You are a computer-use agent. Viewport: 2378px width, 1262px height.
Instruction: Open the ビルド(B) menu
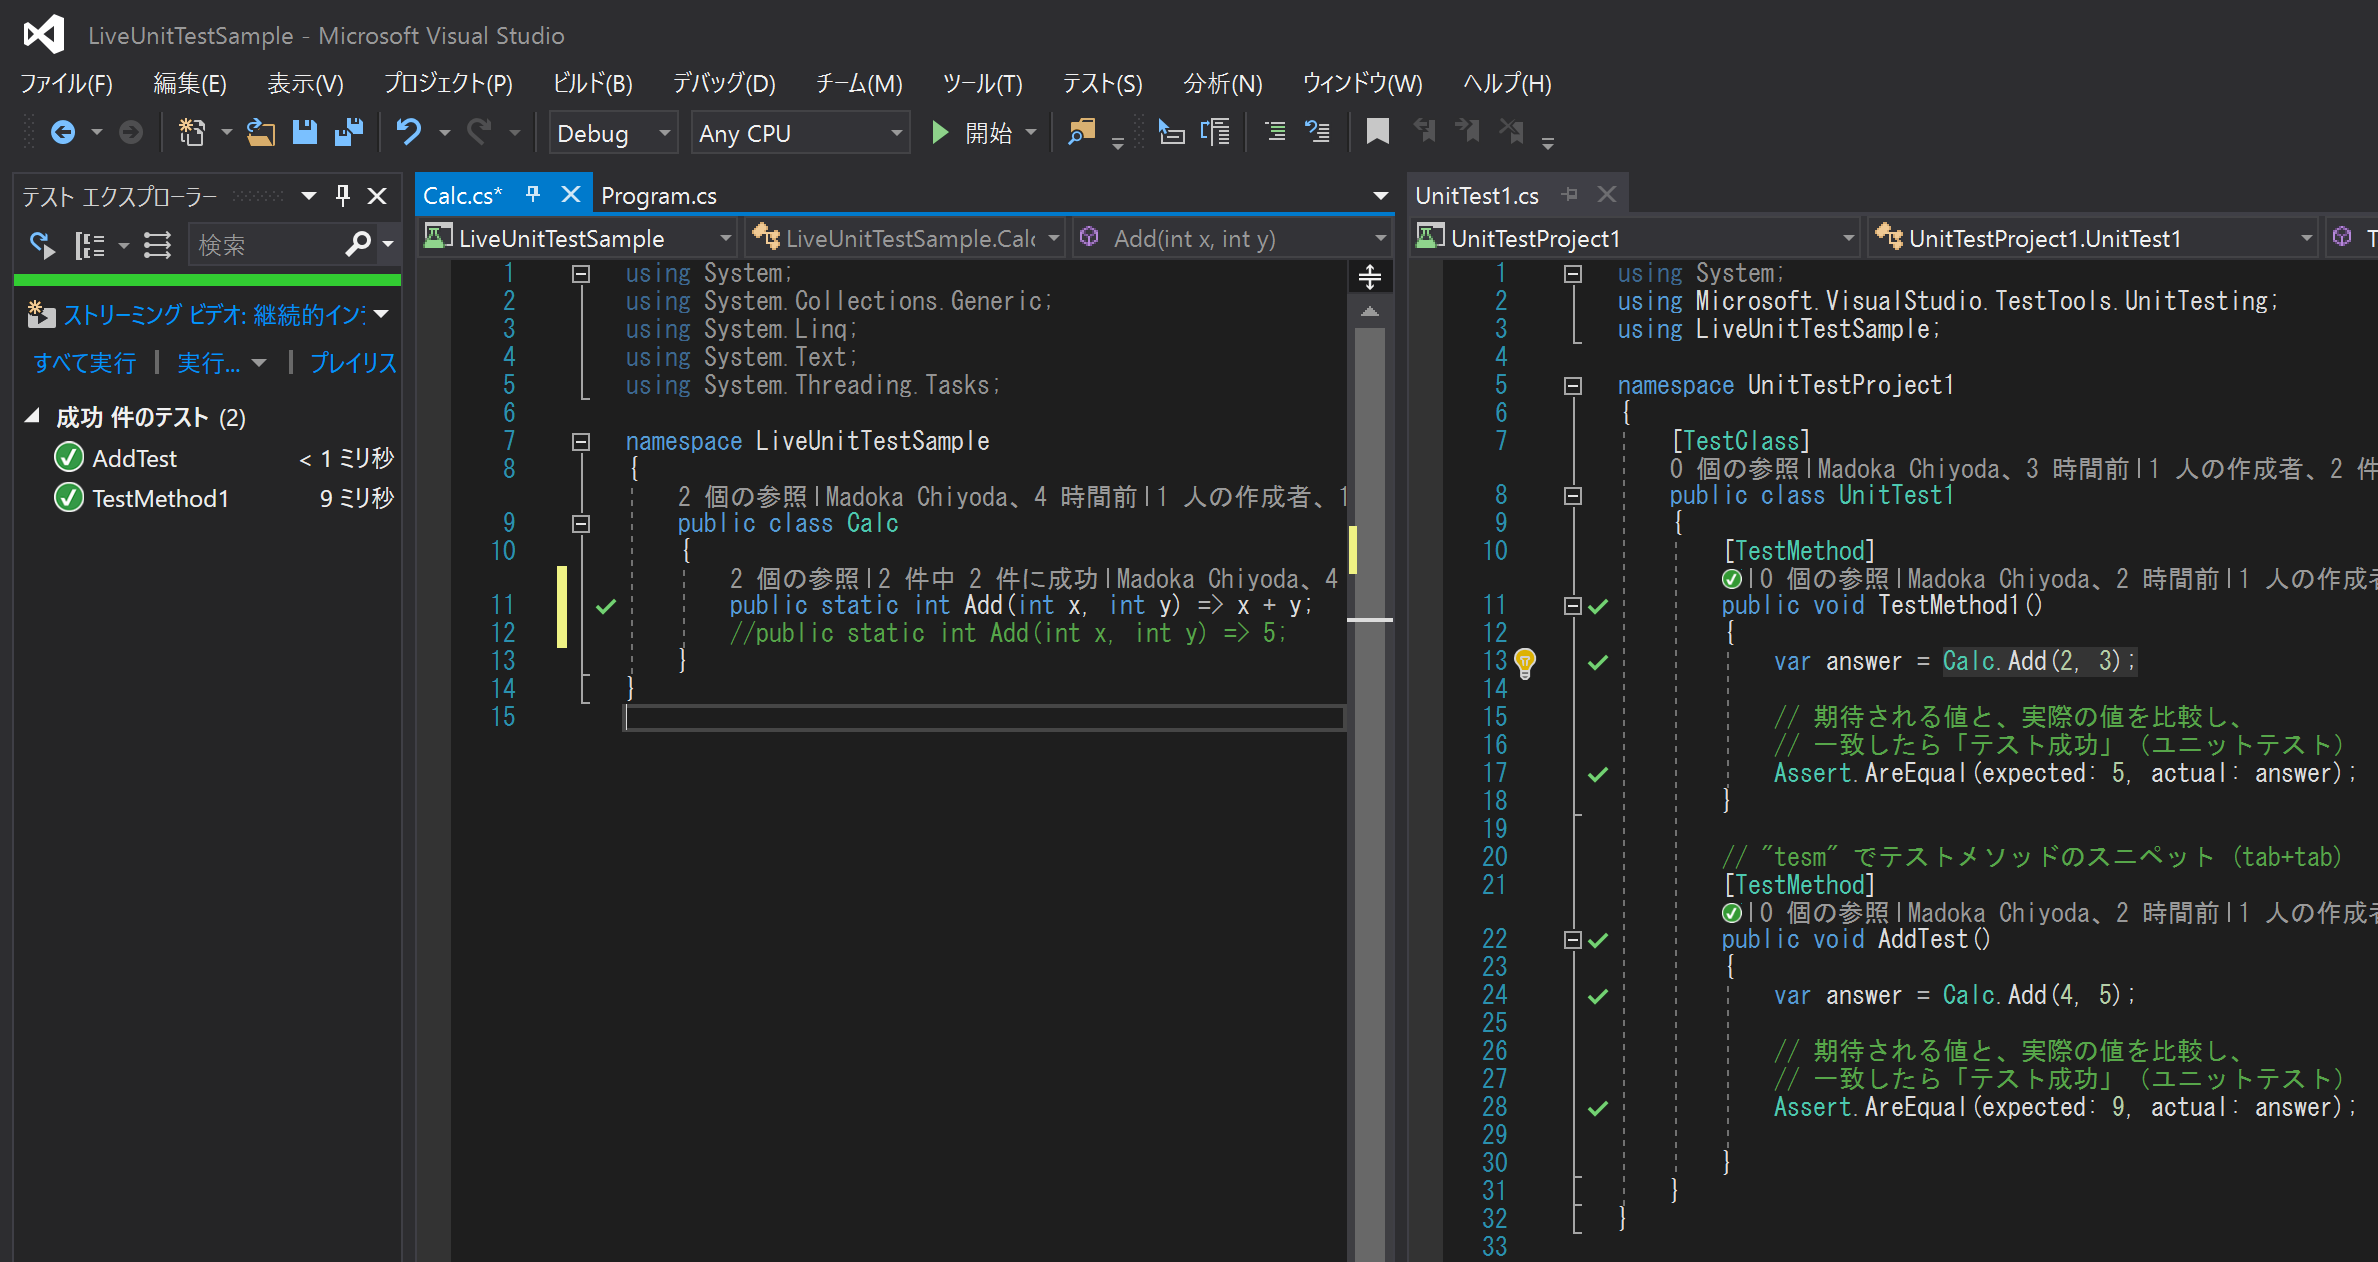[x=593, y=83]
